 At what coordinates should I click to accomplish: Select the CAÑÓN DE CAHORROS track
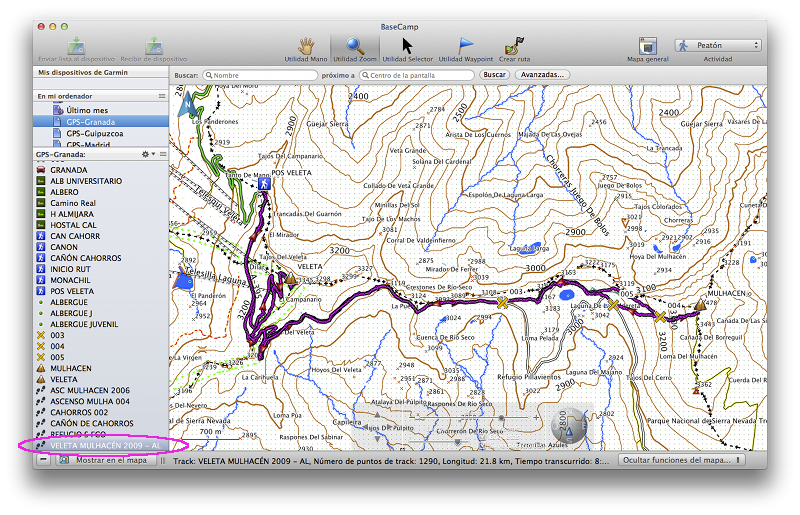pos(101,424)
